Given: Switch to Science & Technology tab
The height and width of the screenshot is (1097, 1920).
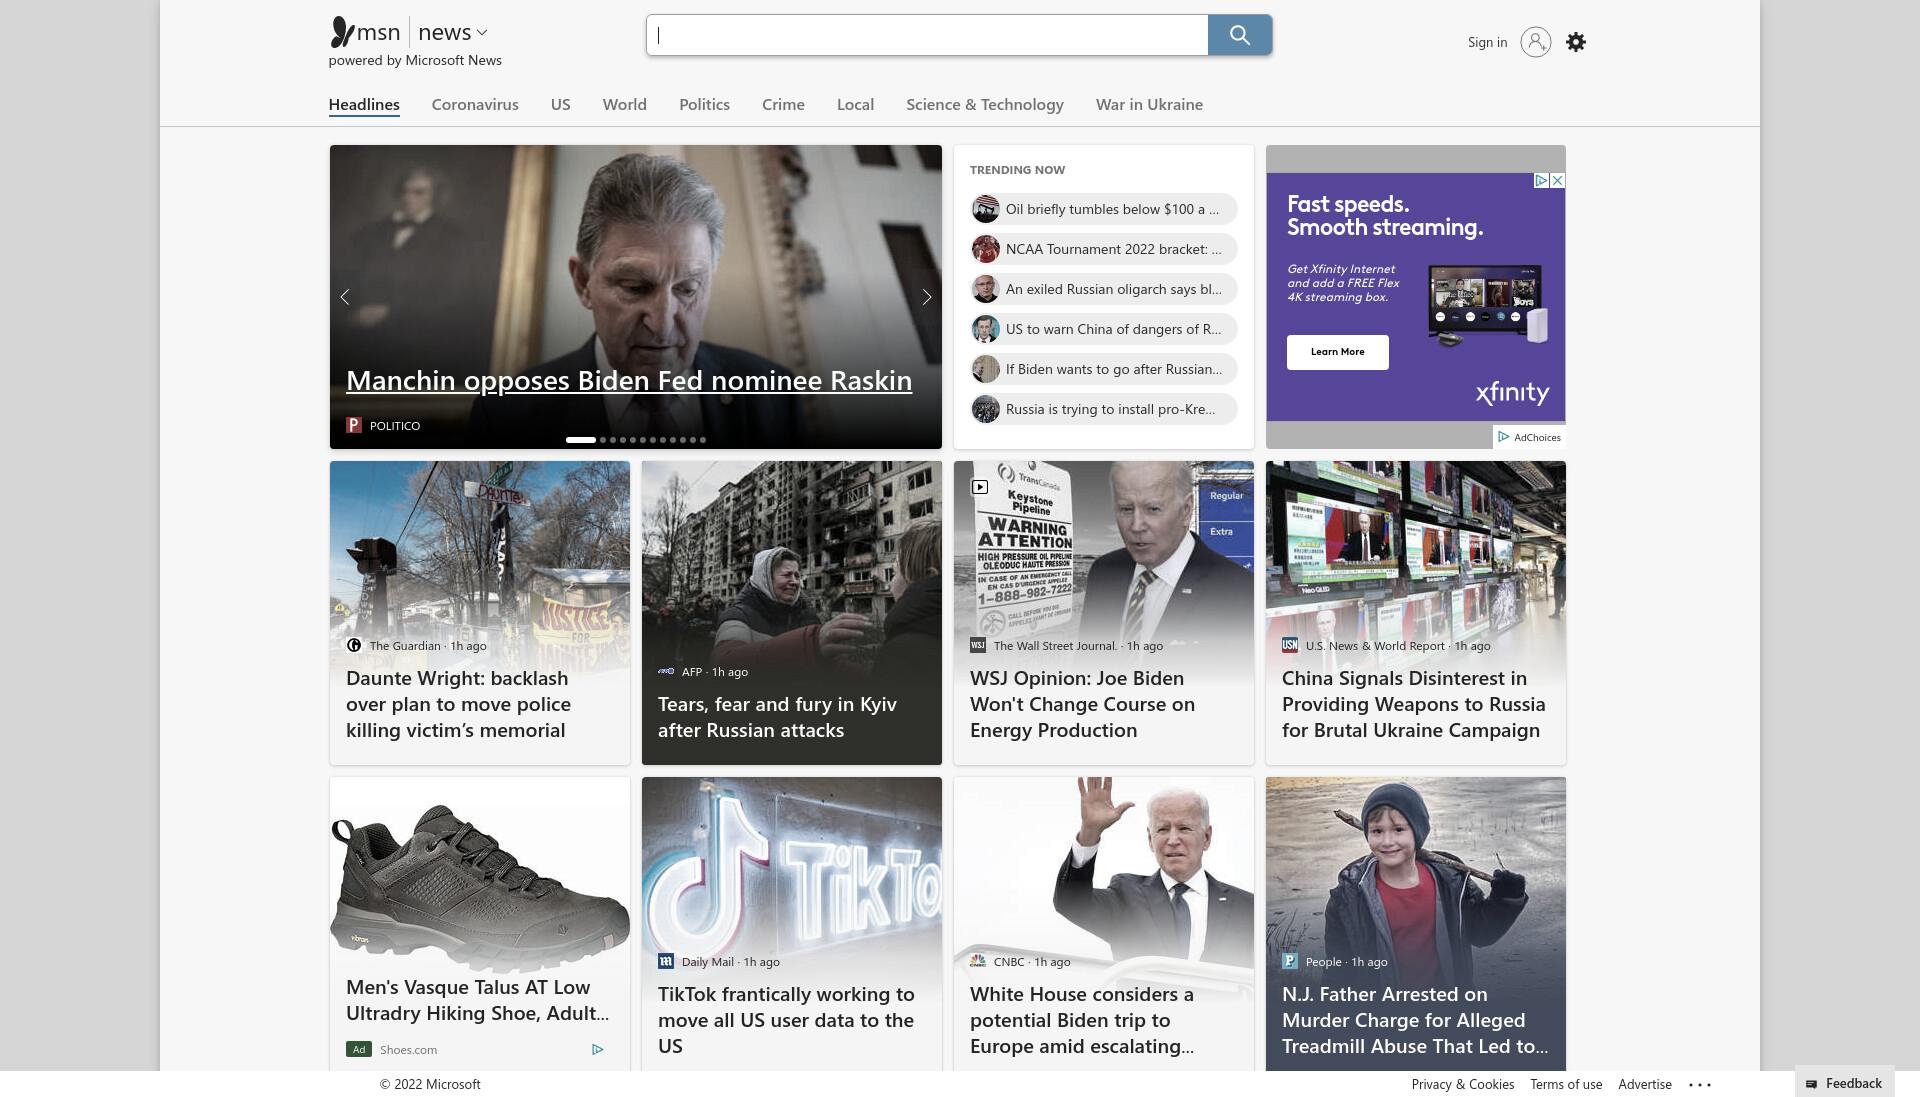Looking at the screenshot, I should (985, 105).
